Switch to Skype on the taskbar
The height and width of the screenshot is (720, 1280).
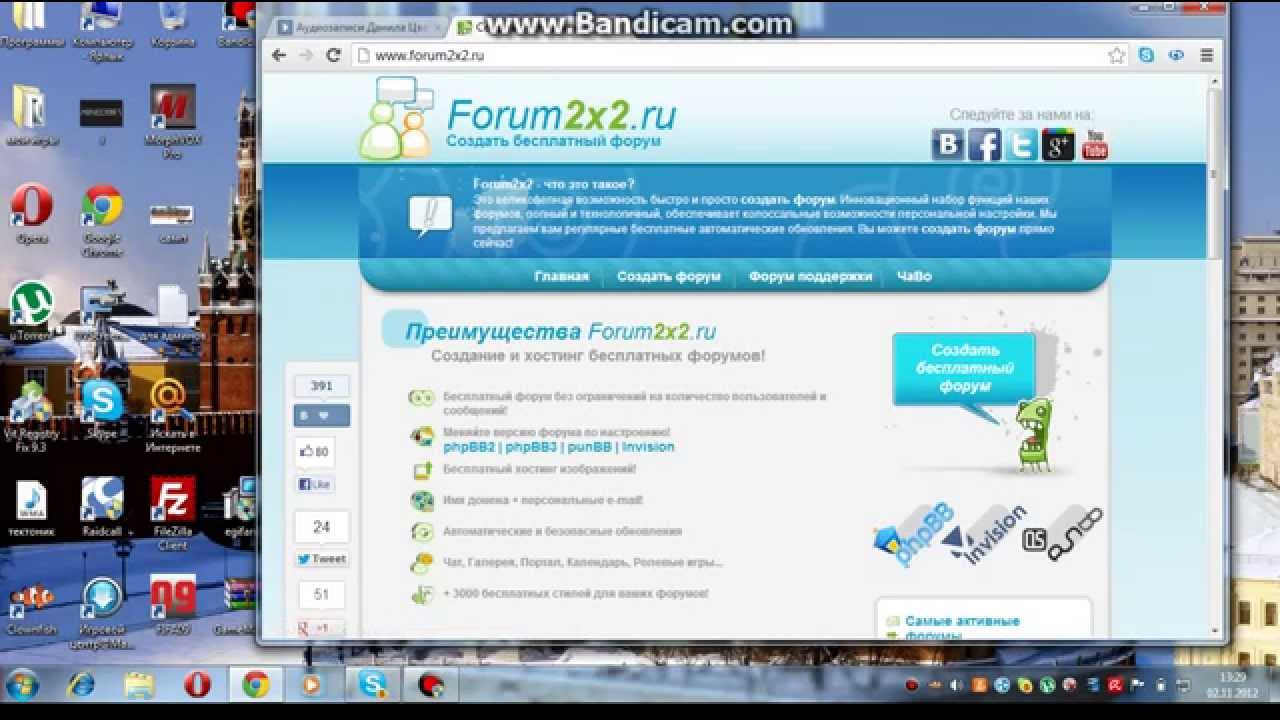coord(373,685)
